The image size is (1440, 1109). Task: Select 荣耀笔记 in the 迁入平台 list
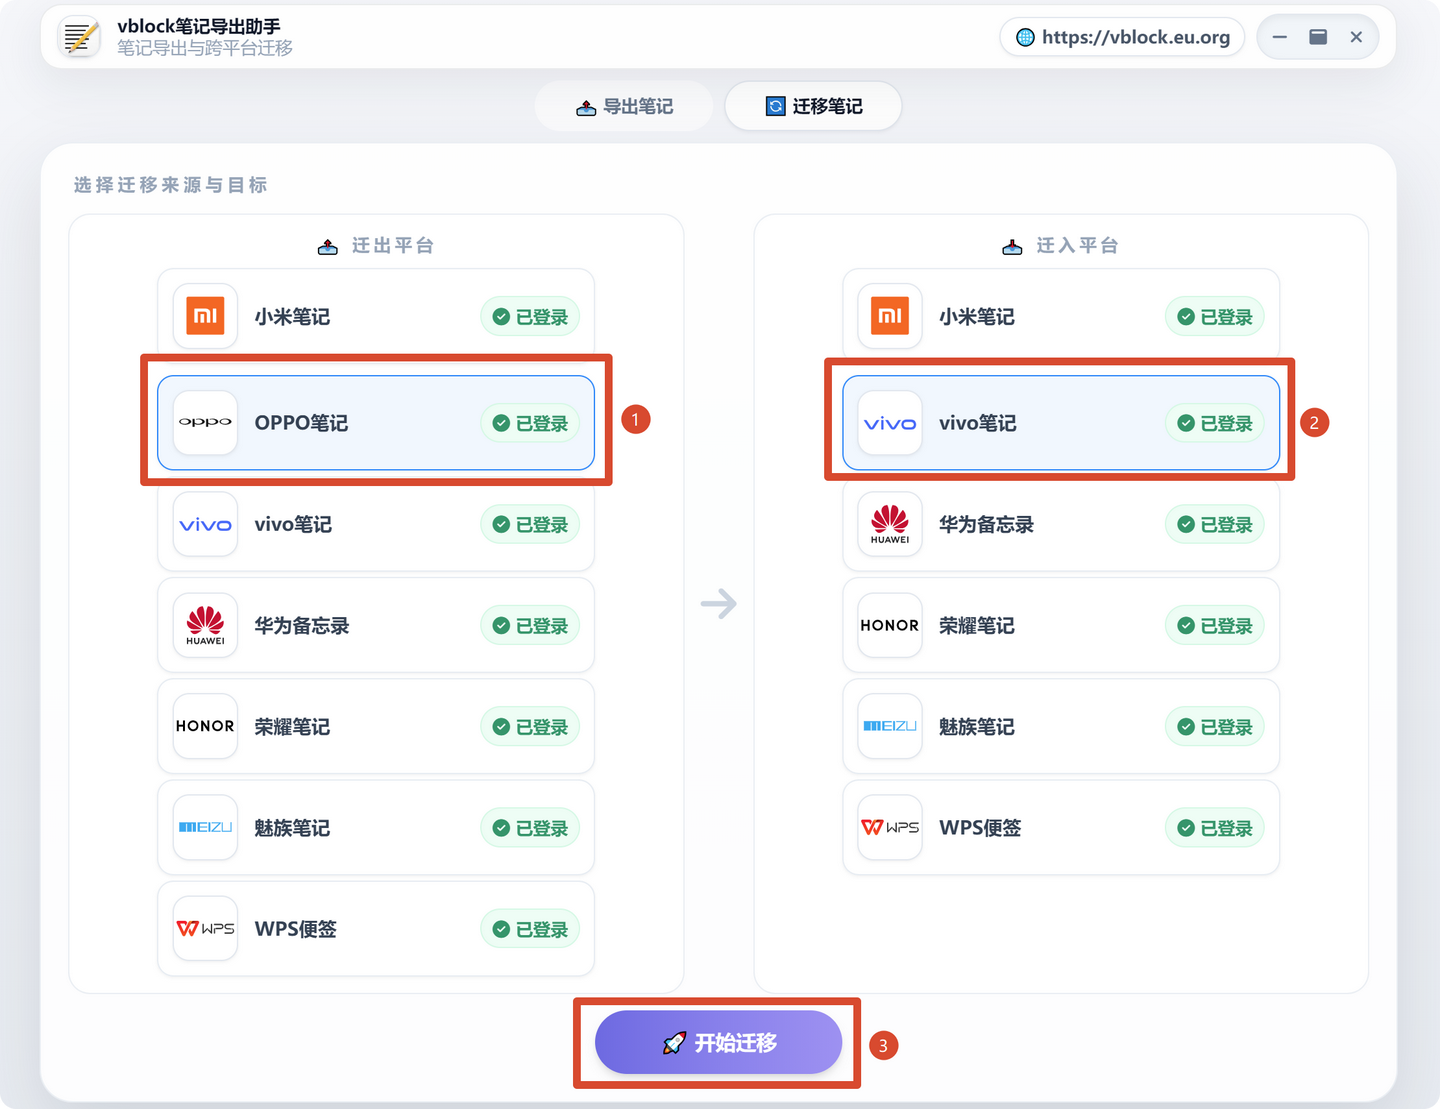(x=1061, y=625)
